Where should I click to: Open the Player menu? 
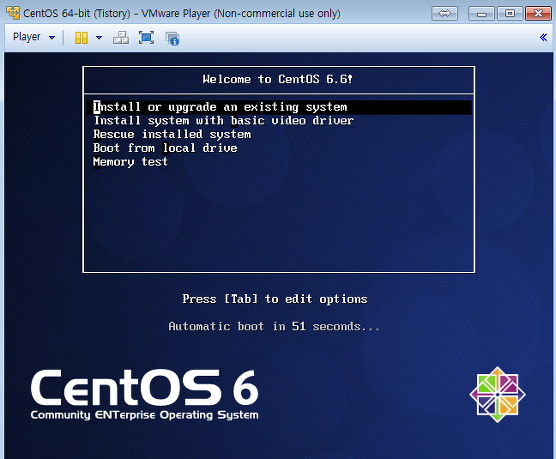point(34,37)
